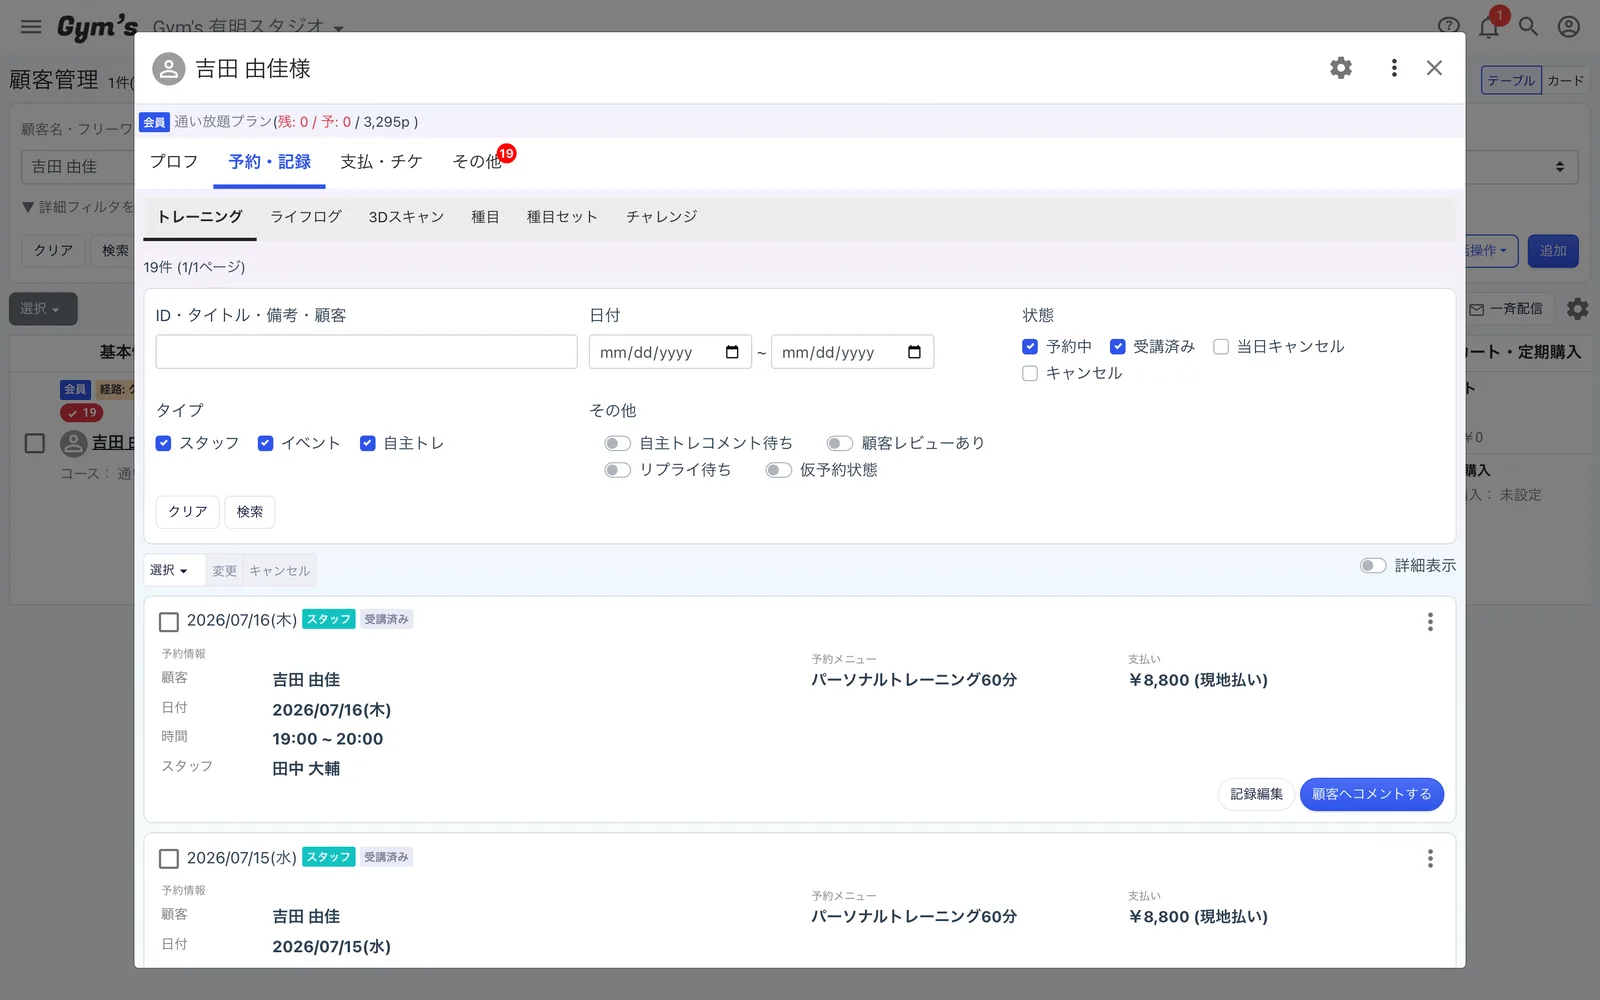Open calendar picker on start date field

(732, 352)
